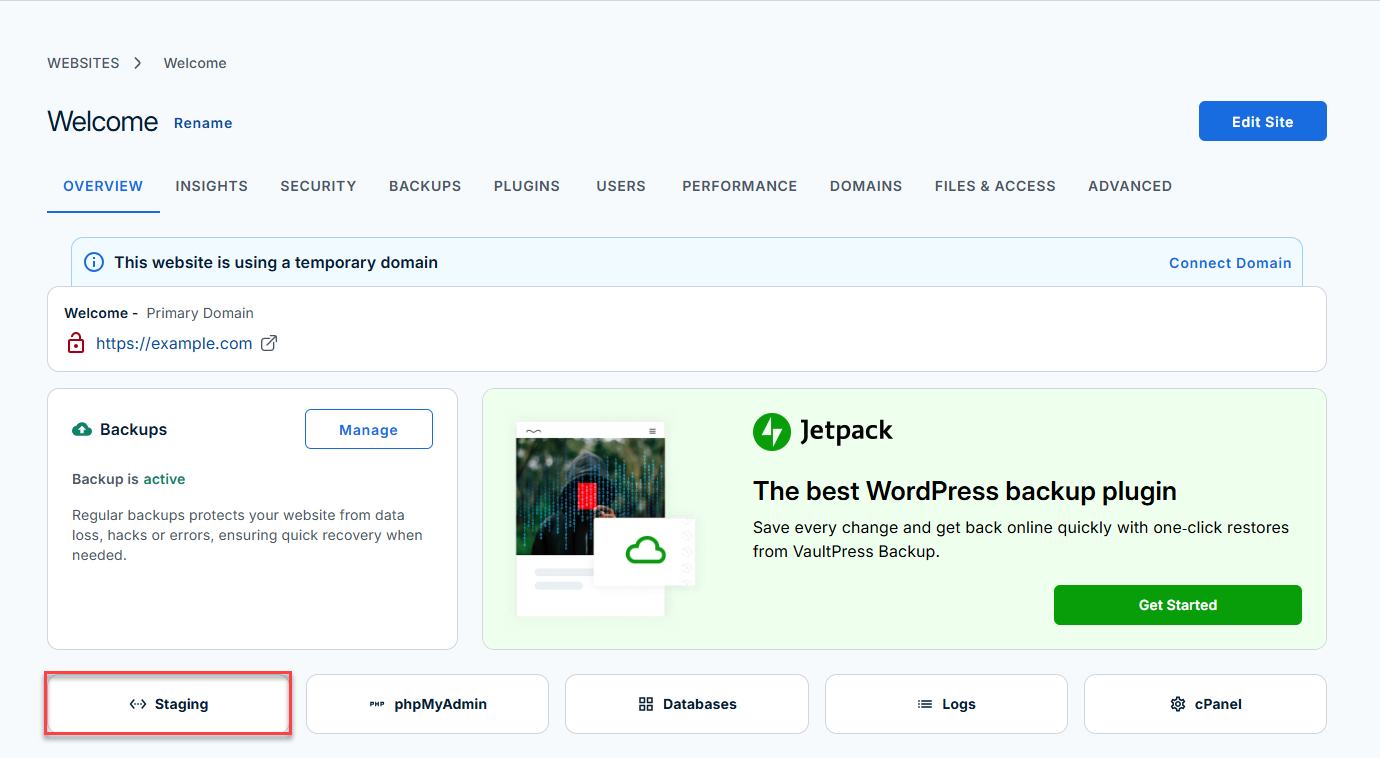
Task: Click the "Primary Domain" label
Action: click(200, 313)
